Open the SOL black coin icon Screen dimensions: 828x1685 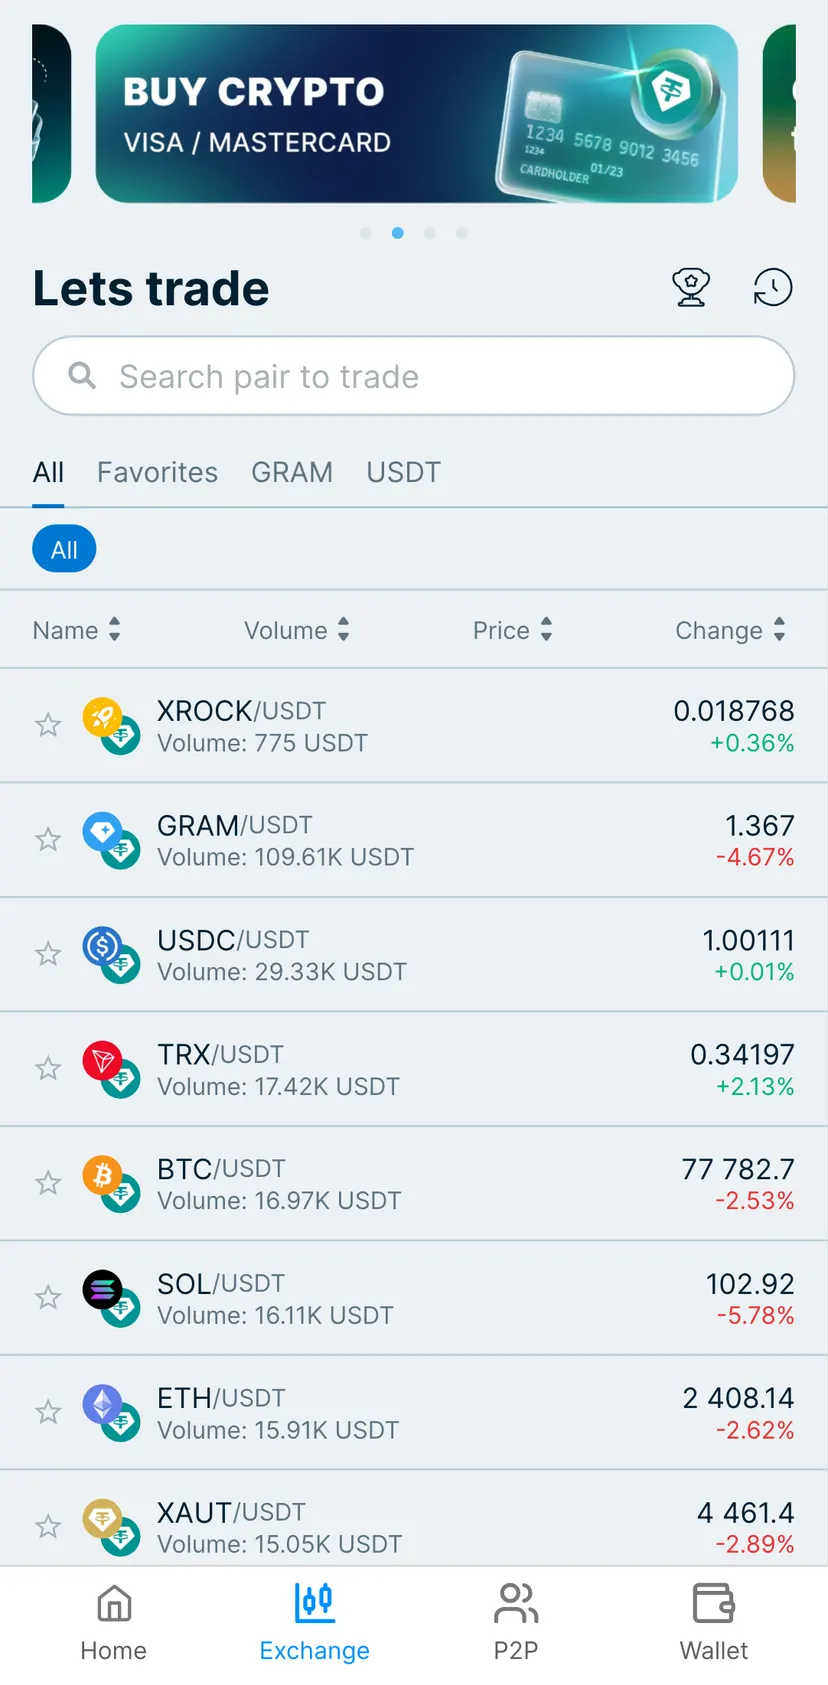coord(102,1290)
